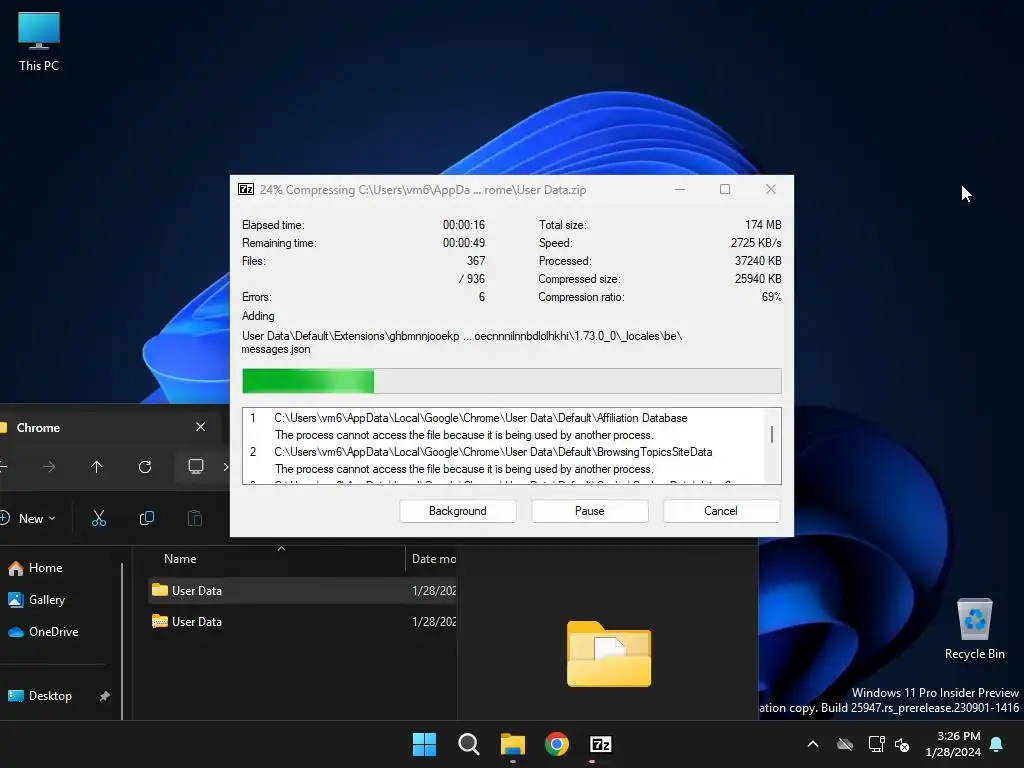Image resolution: width=1024 pixels, height=768 pixels.
Task: Open File Explorer from the taskbar
Action: (513, 744)
